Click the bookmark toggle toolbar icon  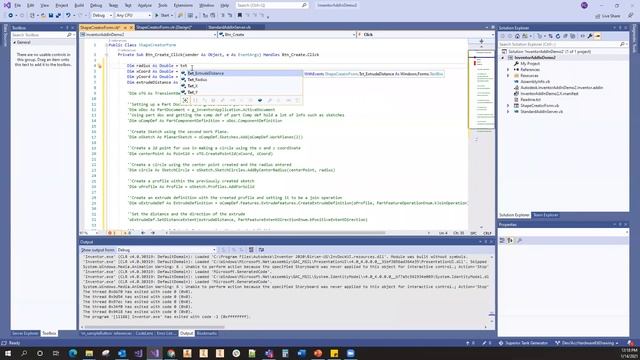(x=240, y=16)
